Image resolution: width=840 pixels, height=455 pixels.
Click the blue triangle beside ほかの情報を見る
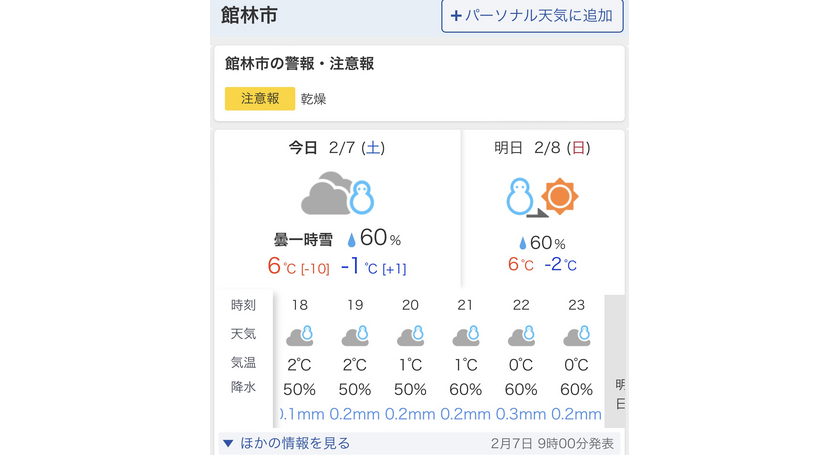[228, 443]
